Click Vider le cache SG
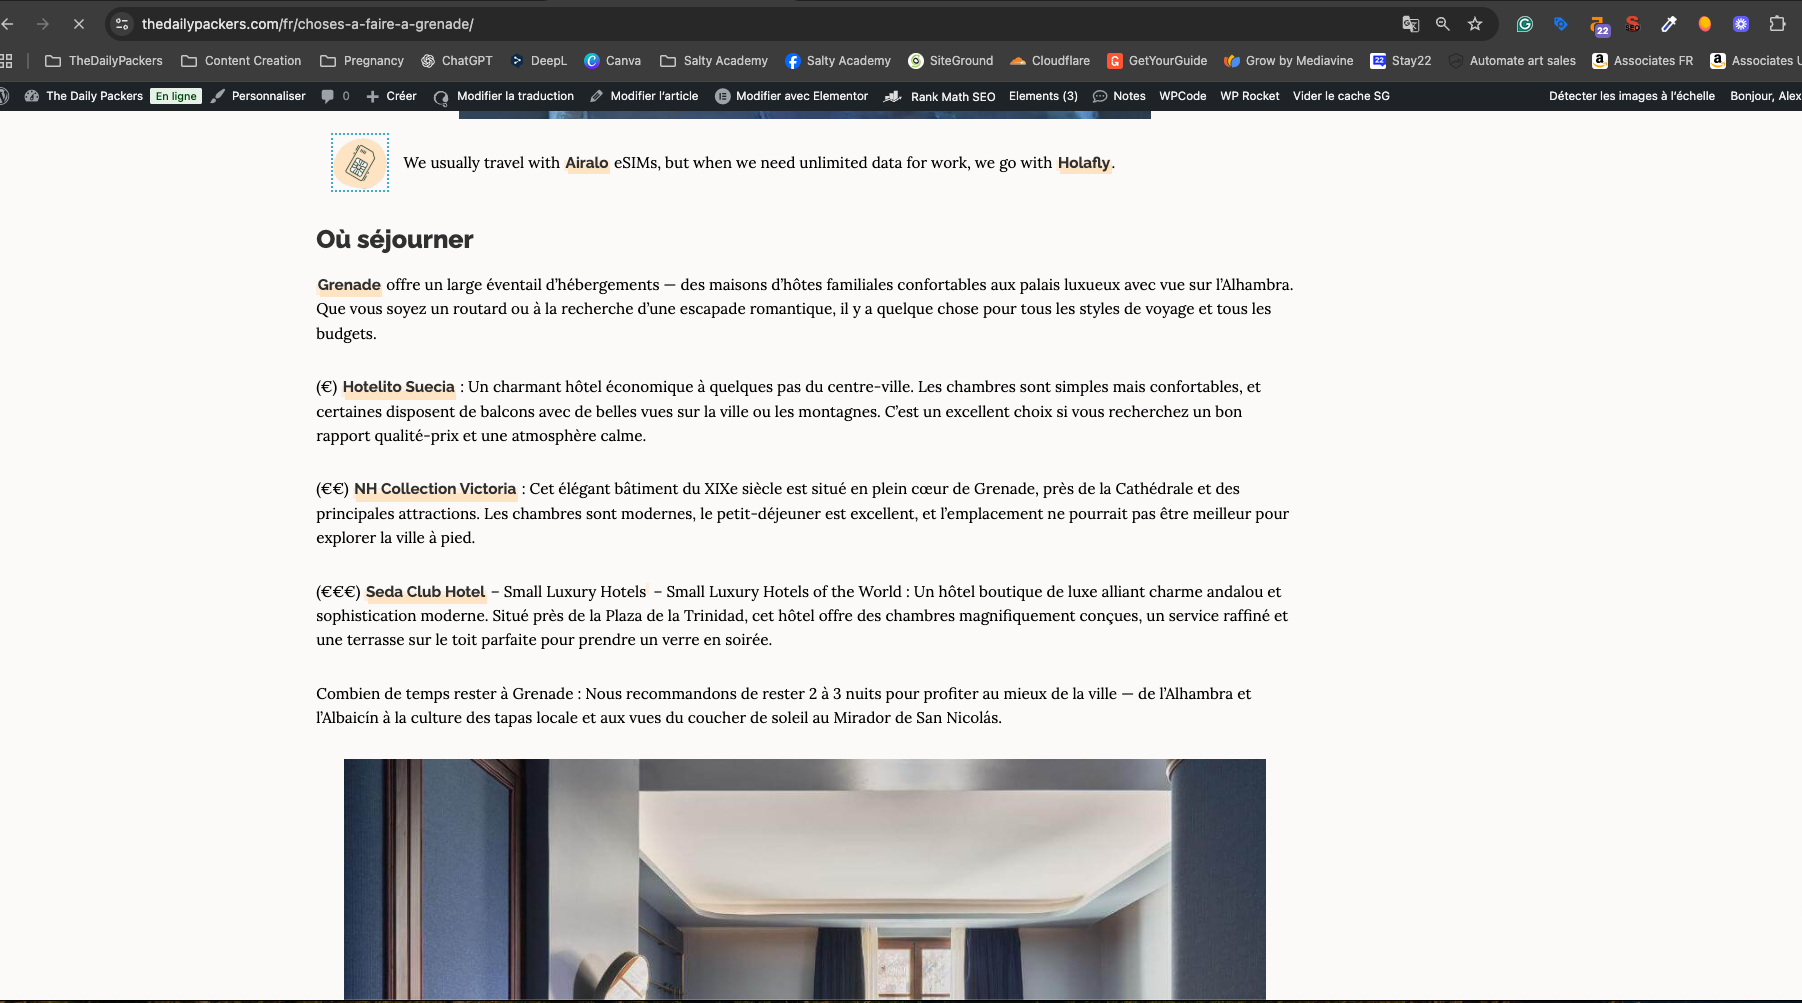 coord(1341,96)
